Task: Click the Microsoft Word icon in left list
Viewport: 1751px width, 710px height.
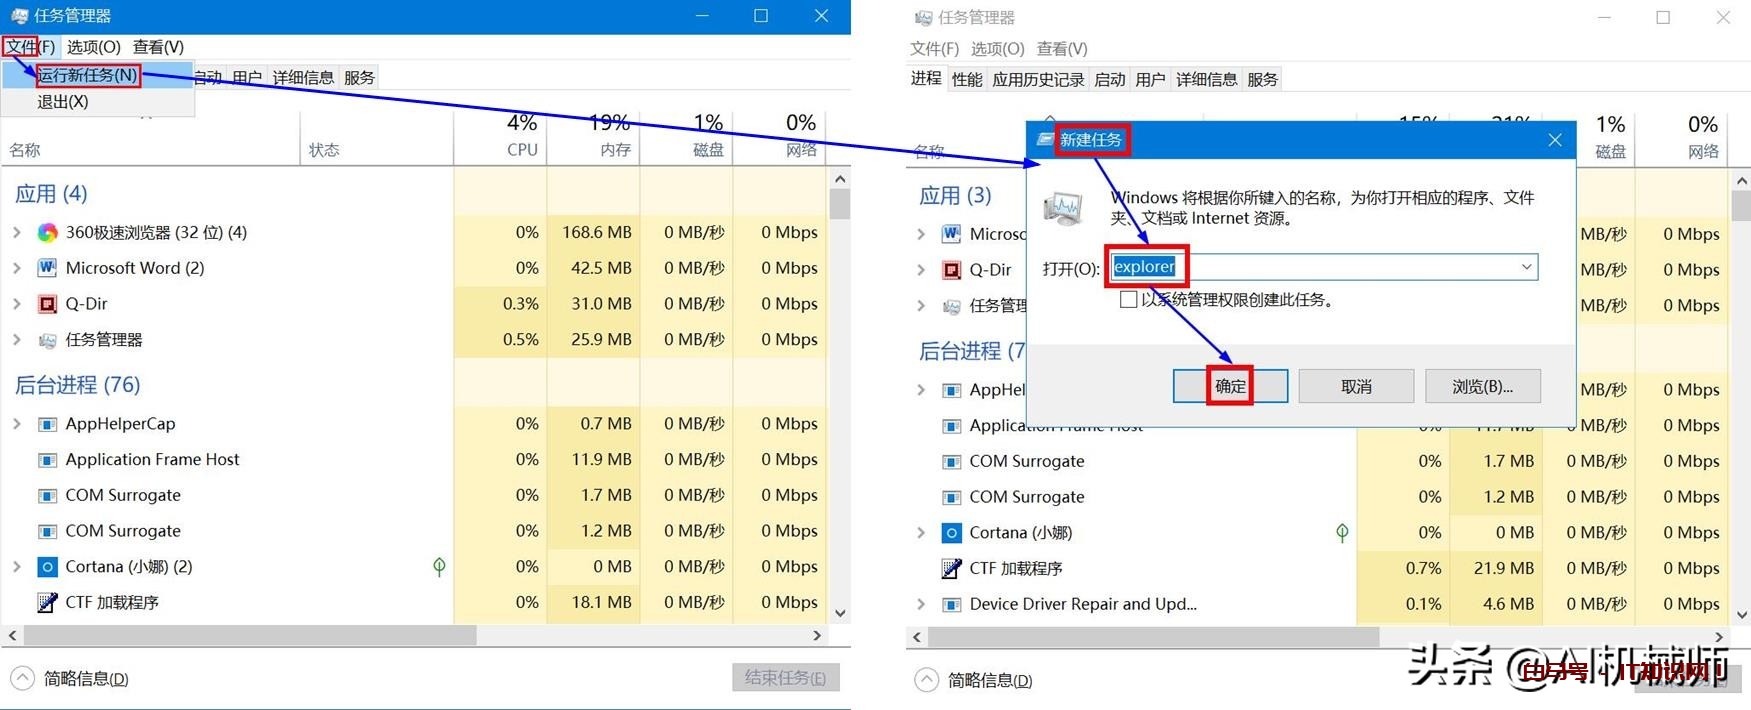Action: [47, 268]
